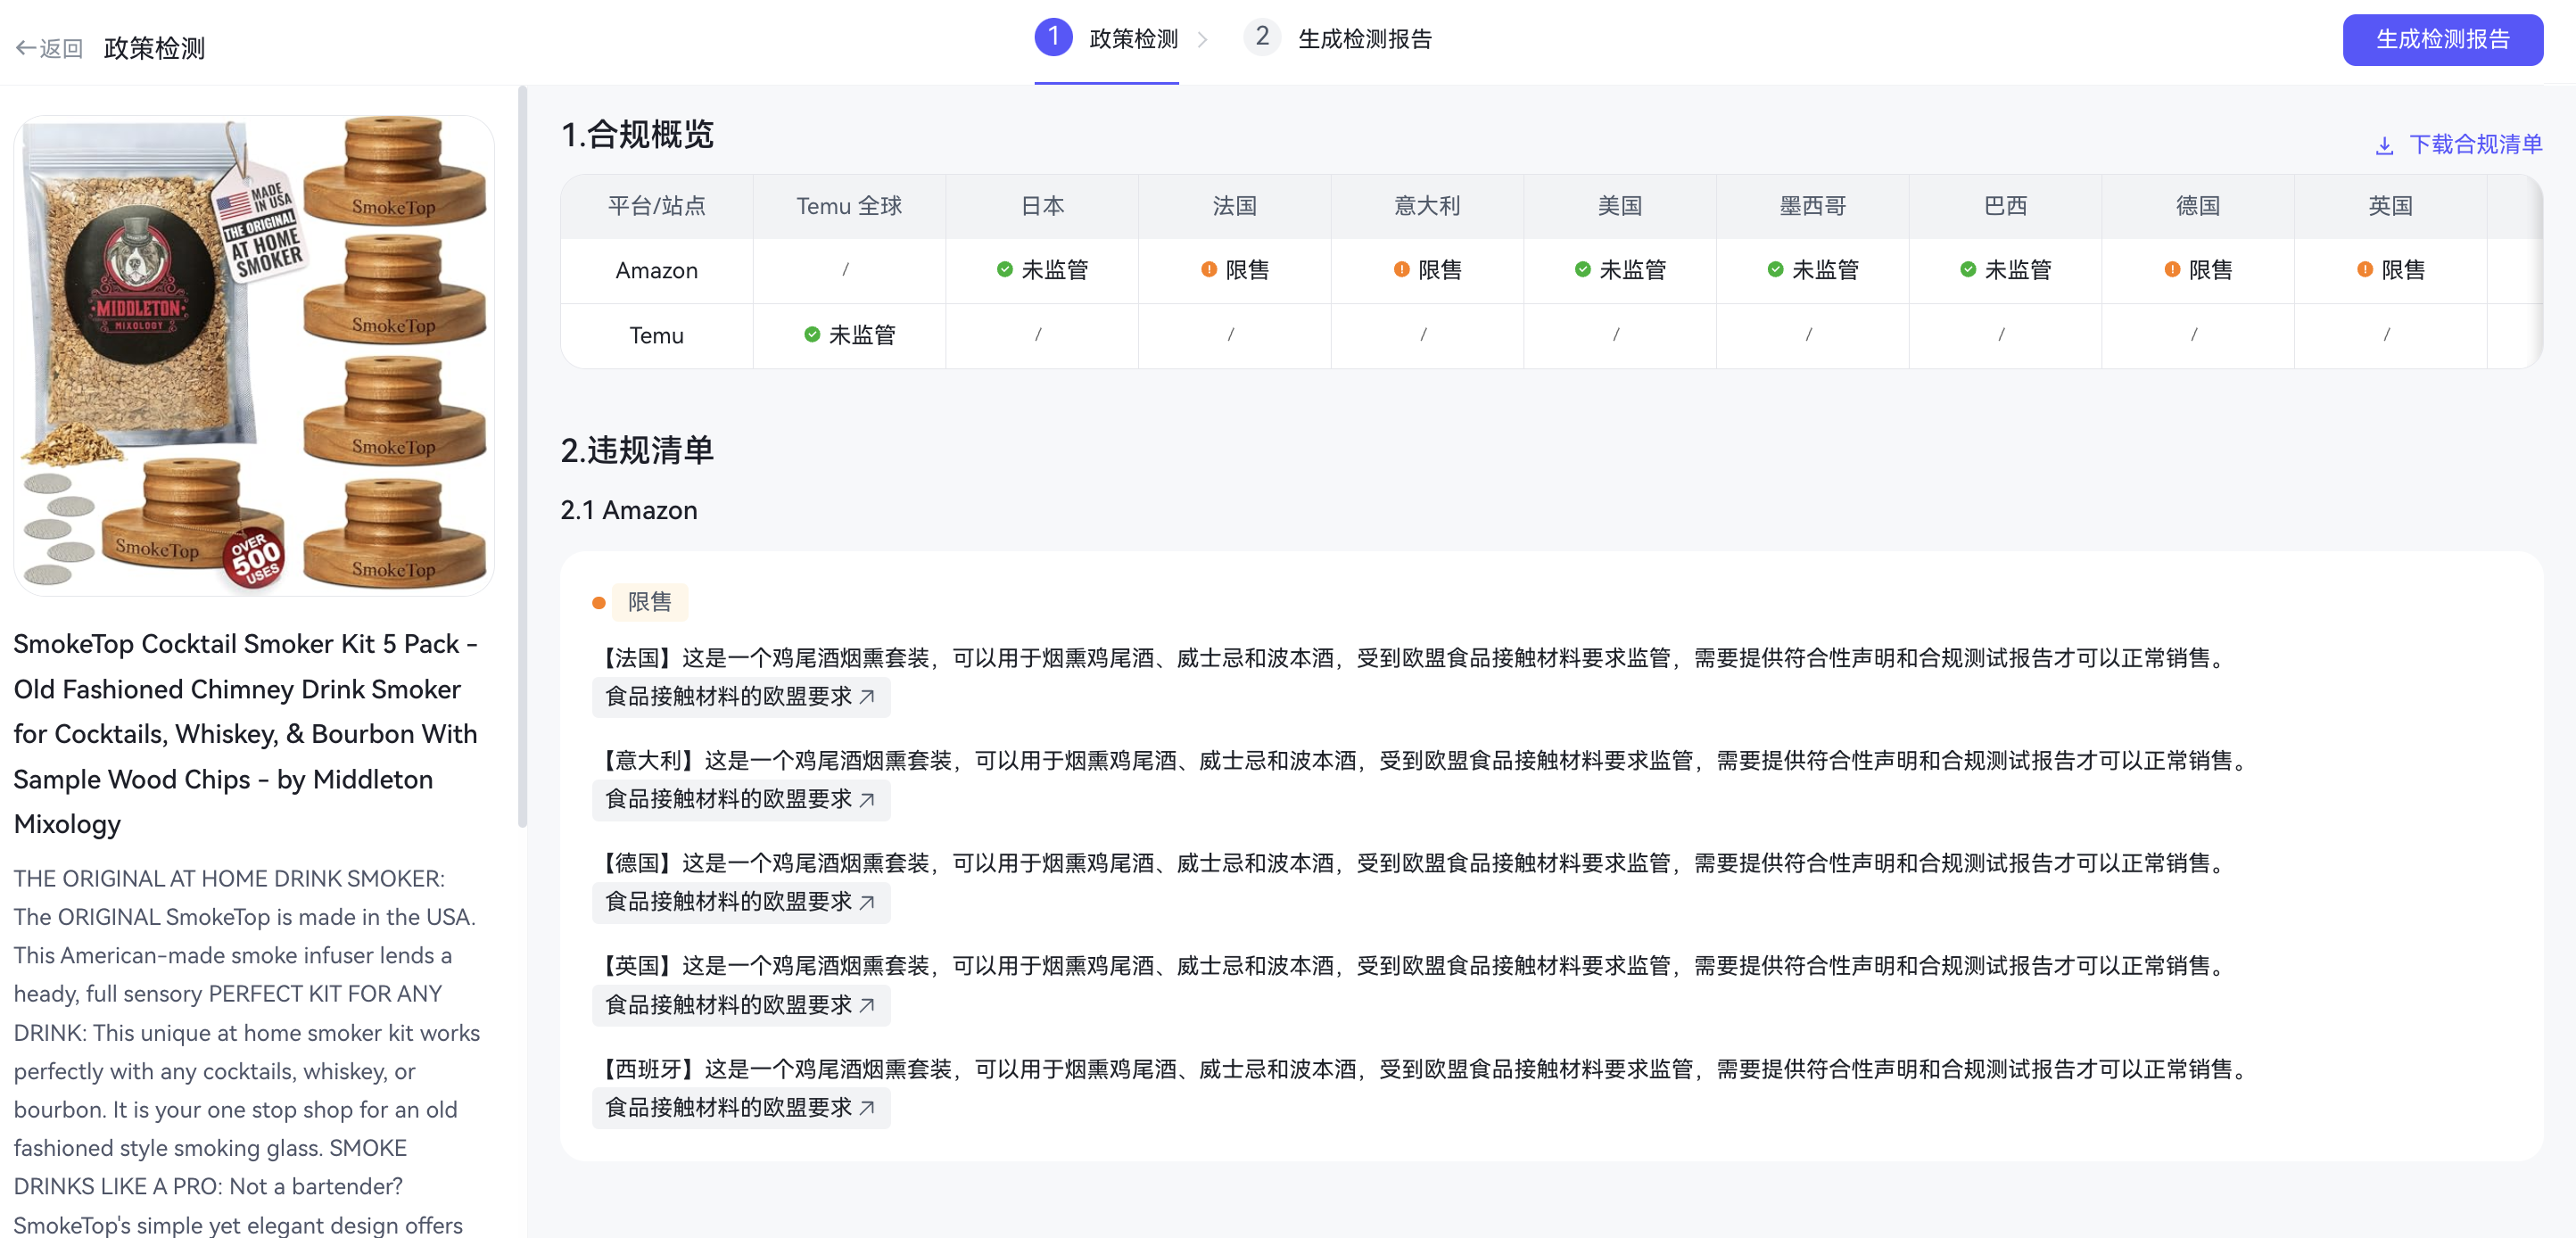Screen dimensions: 2576x1238
Task: Click orange warning icon for France
Action: click(x=1208, y=270)
